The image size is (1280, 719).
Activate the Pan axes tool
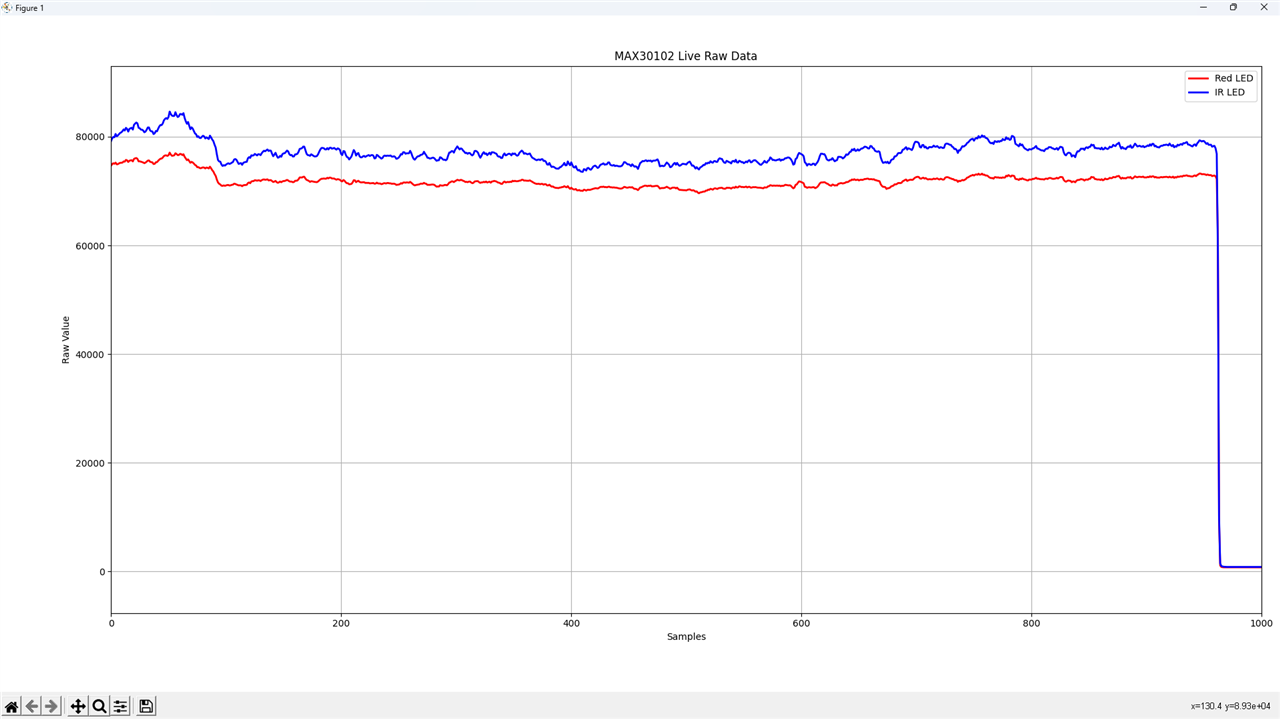(78, 706)
